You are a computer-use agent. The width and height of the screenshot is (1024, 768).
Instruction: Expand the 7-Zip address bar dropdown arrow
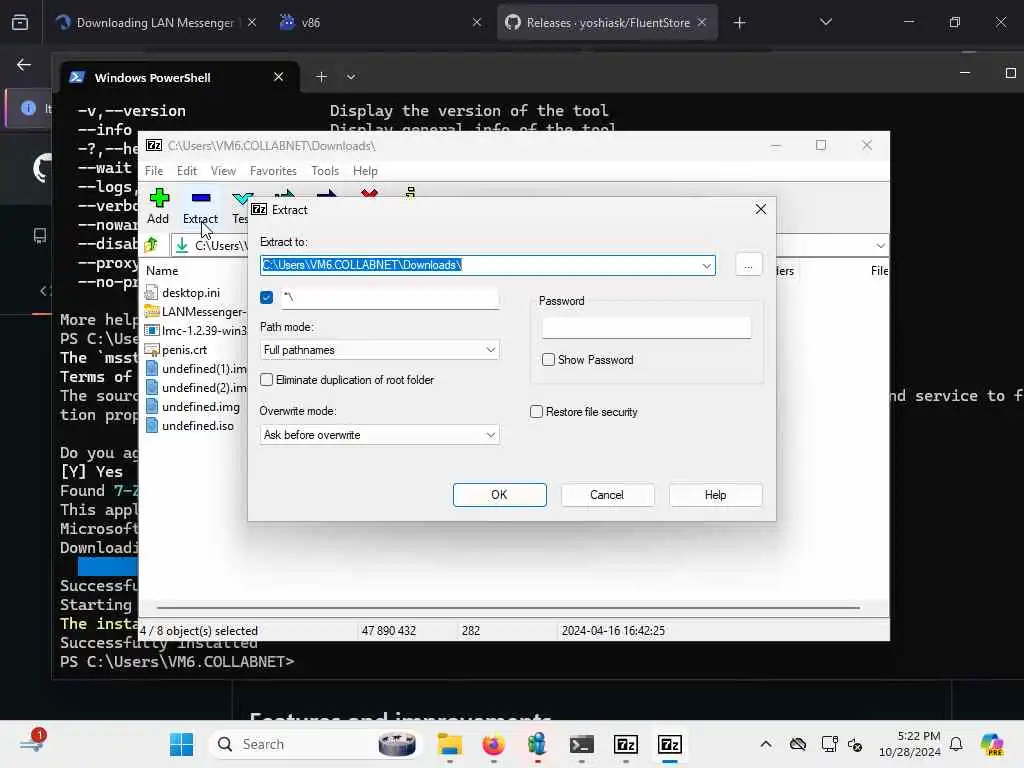880,246
